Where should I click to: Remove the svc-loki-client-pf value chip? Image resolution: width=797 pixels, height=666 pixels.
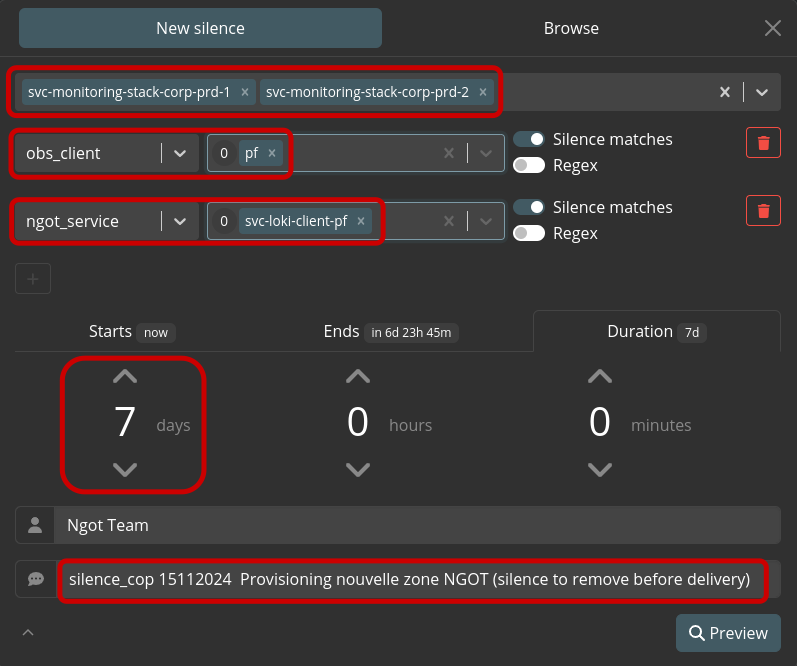(361, 221)
